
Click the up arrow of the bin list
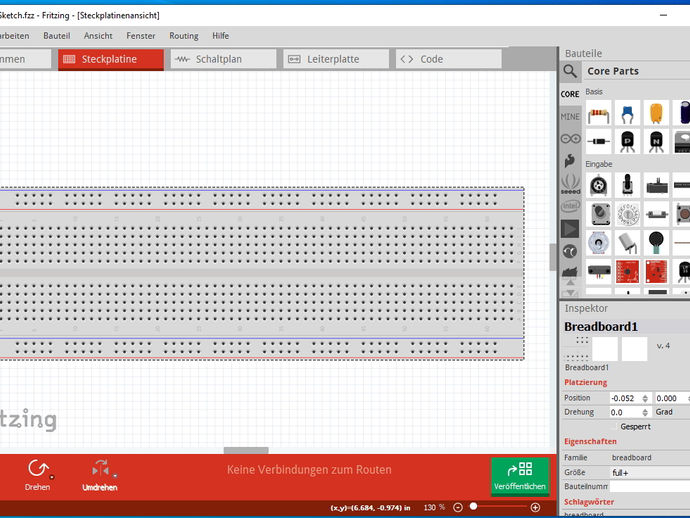point(570,282)
